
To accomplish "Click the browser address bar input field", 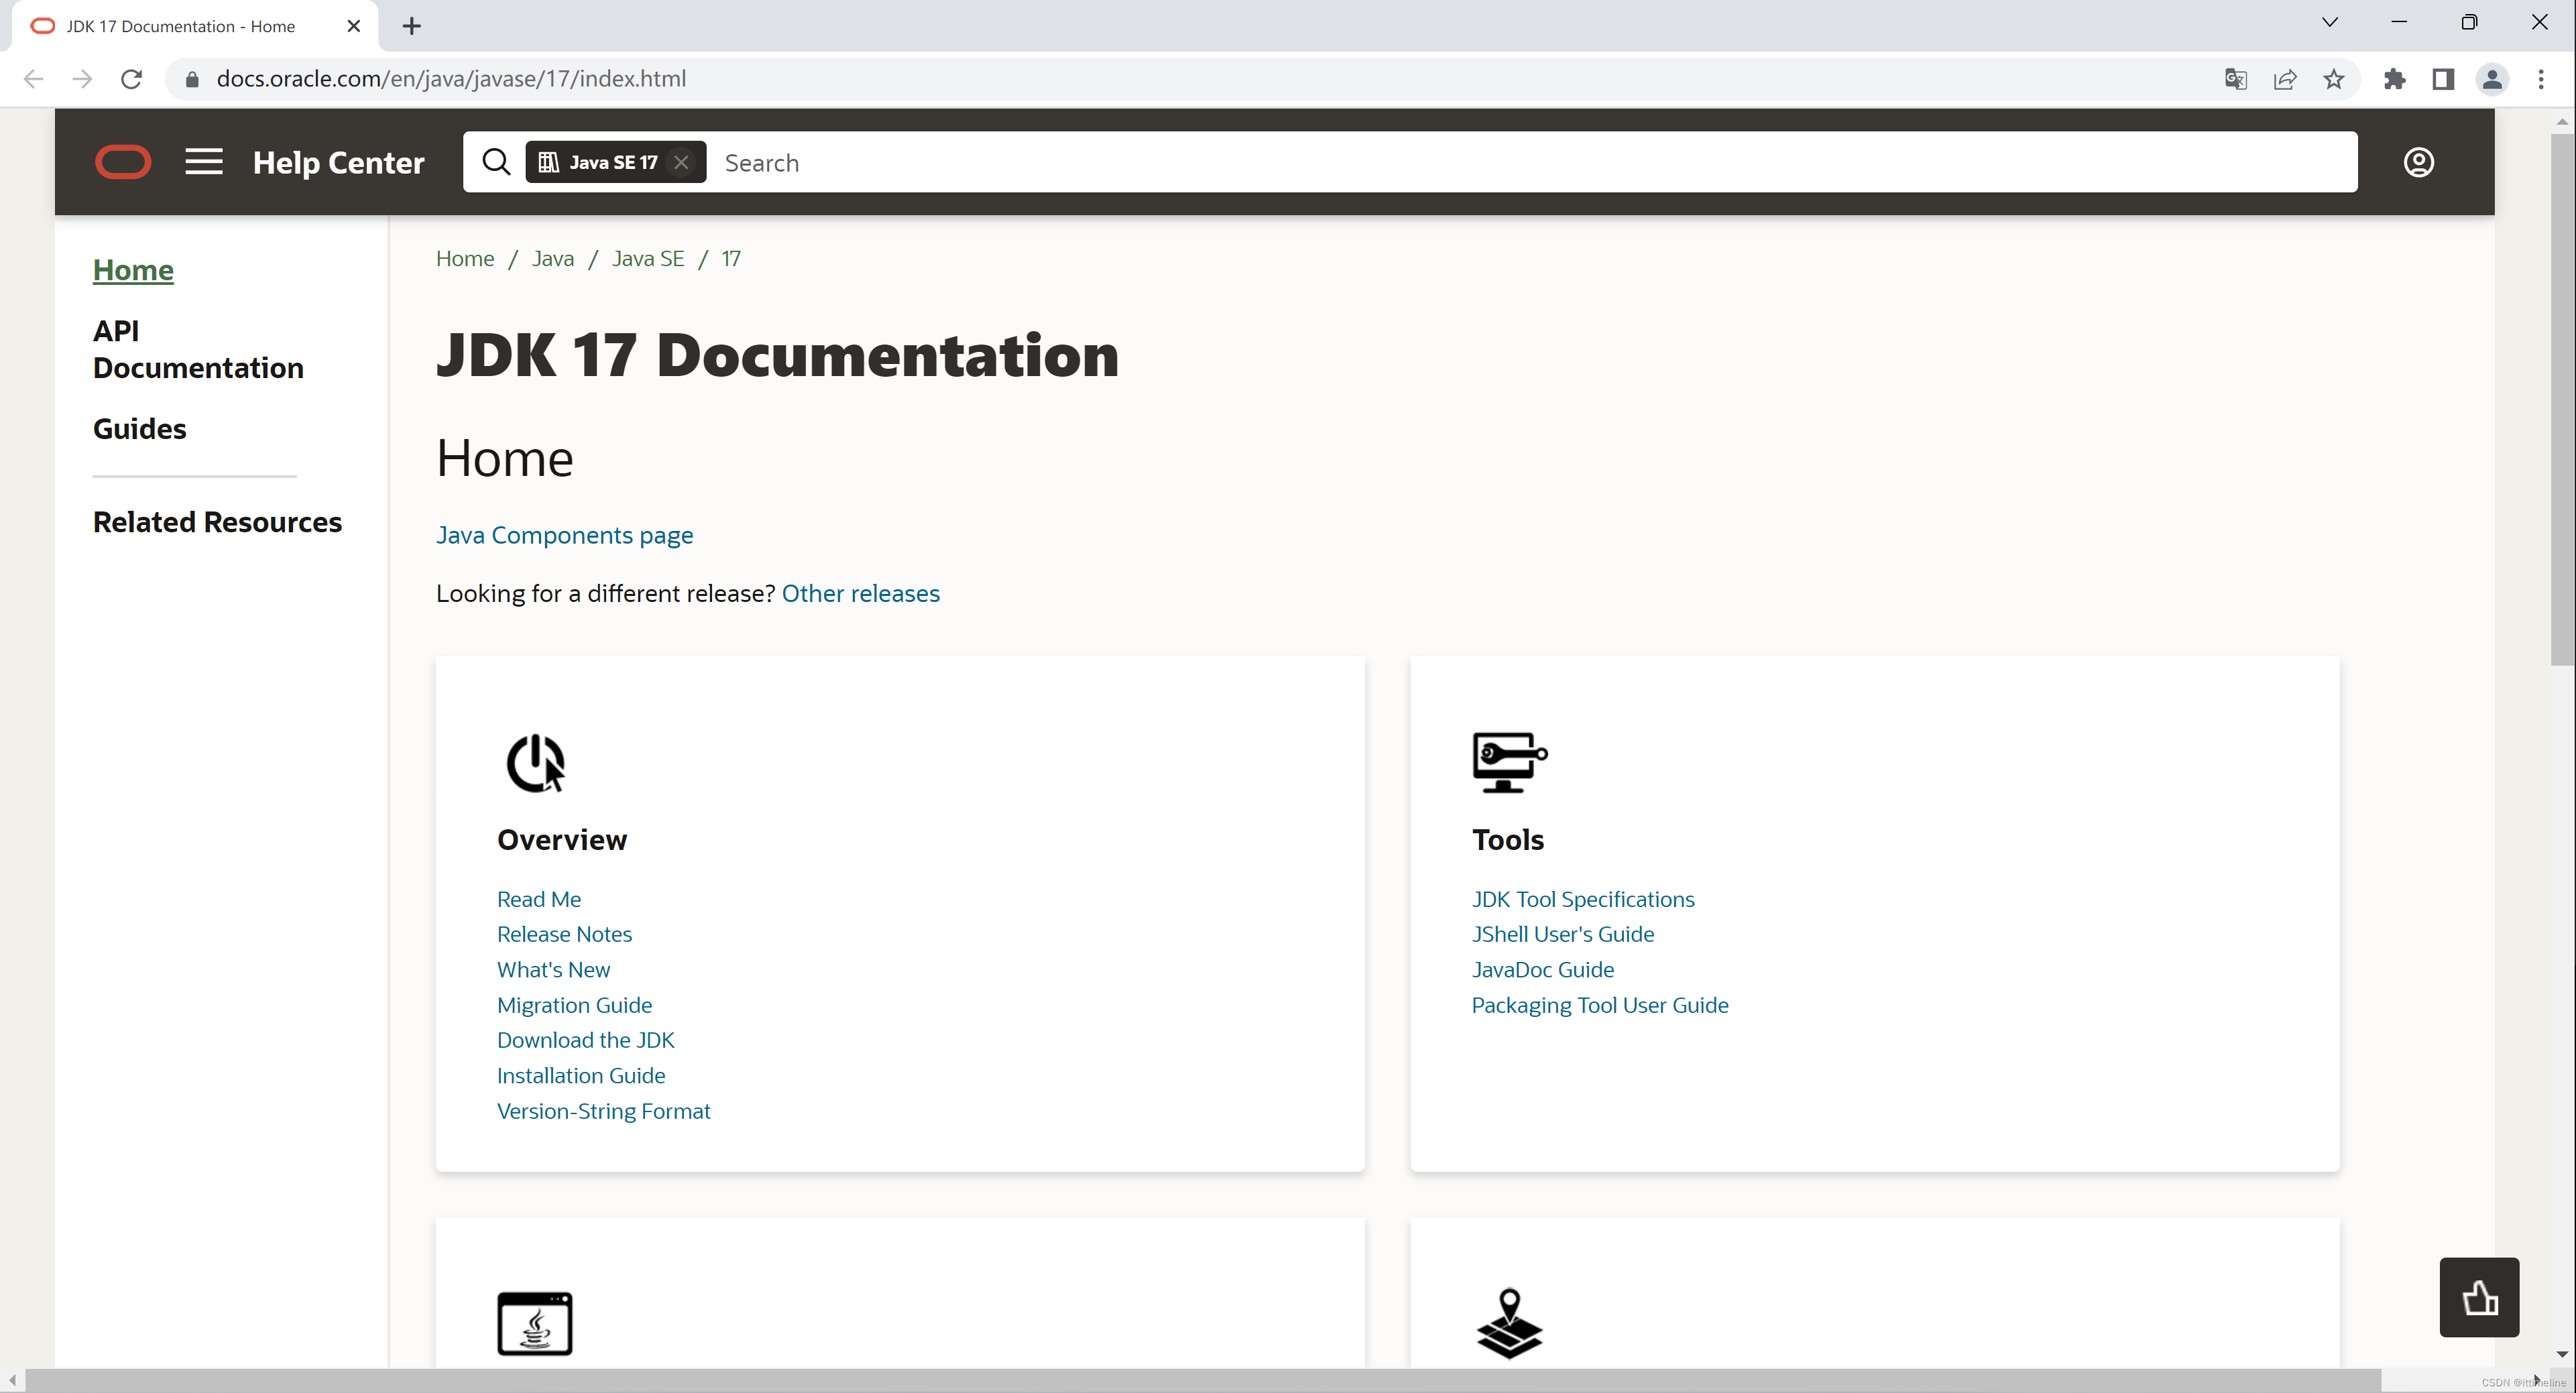I will (453, 79).
